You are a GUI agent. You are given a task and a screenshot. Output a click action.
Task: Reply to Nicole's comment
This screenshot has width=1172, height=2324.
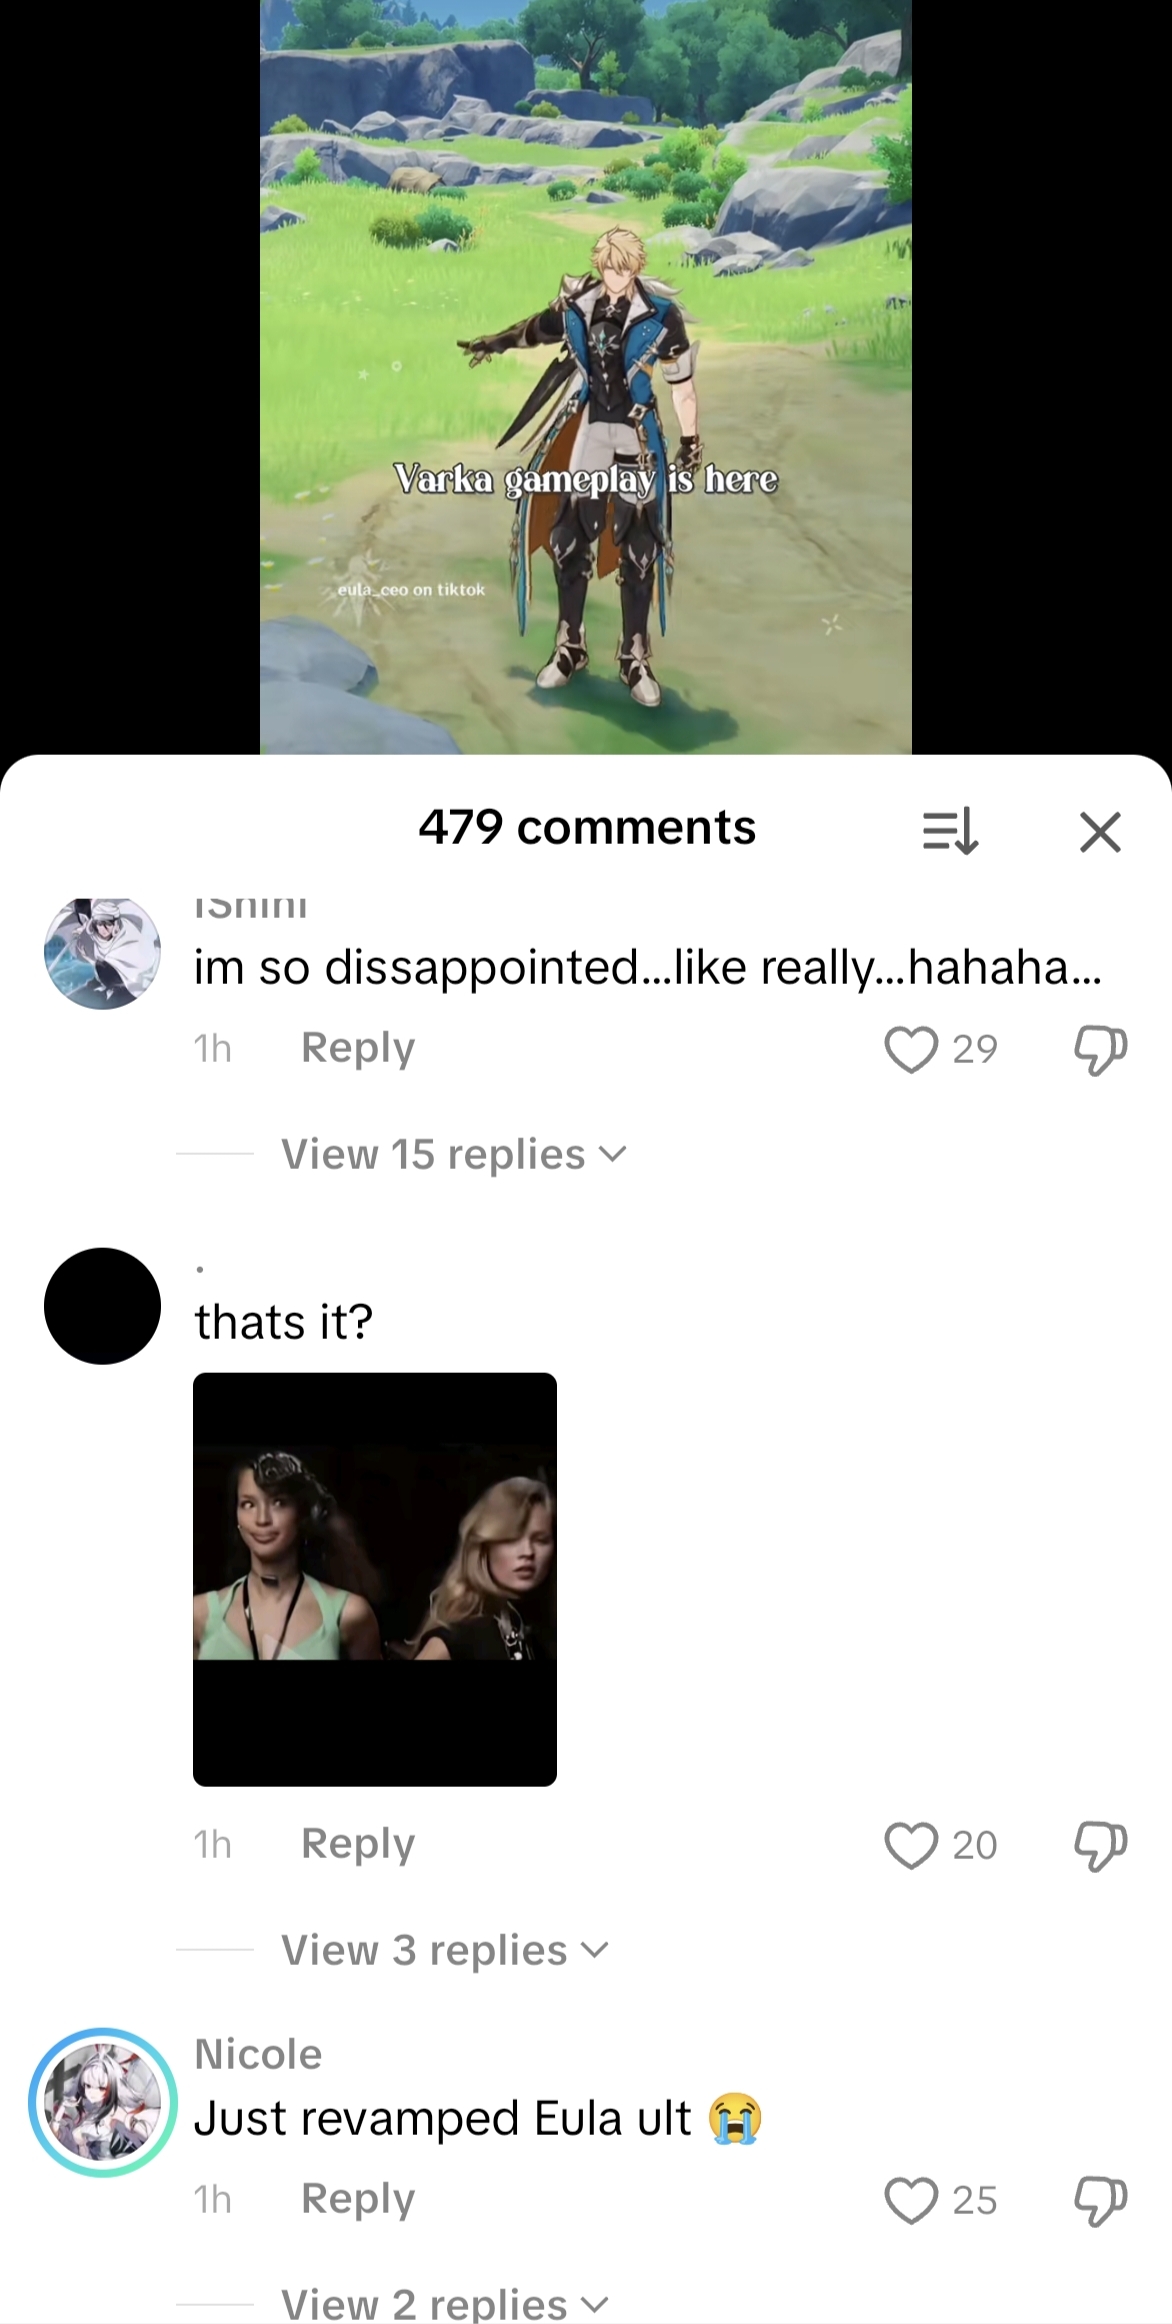tap(358, 2199)
